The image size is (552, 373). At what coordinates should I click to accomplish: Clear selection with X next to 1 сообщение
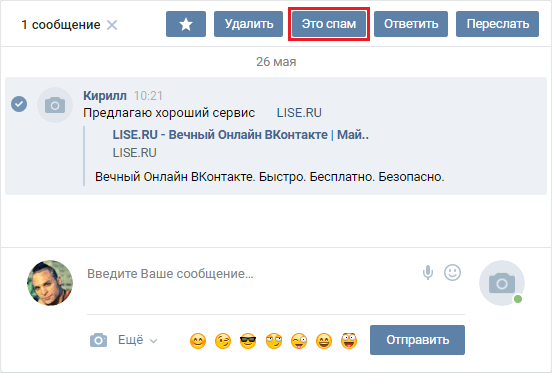click(112, 25)
